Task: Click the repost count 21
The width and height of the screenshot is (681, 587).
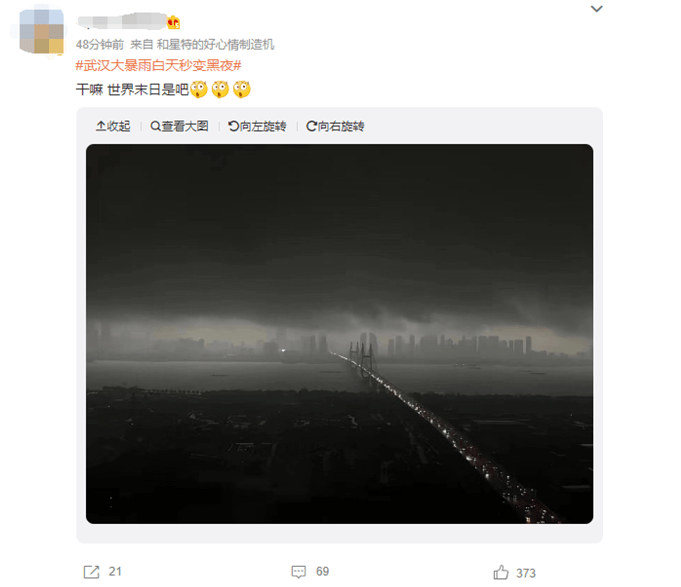Action: (x=115, y=571)
